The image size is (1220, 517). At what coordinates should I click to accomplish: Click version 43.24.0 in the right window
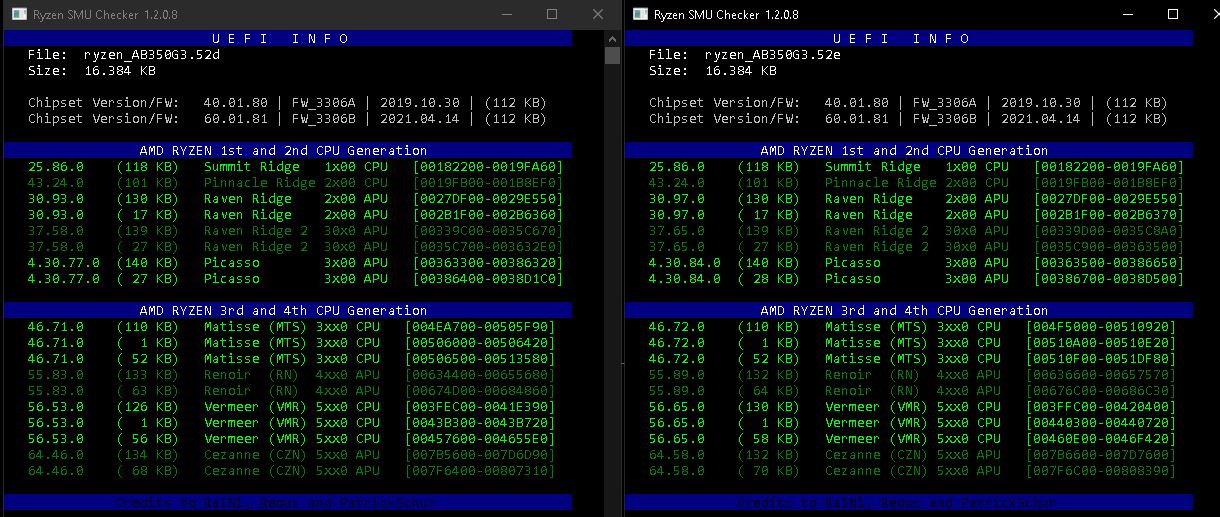(x=677, y=183)
